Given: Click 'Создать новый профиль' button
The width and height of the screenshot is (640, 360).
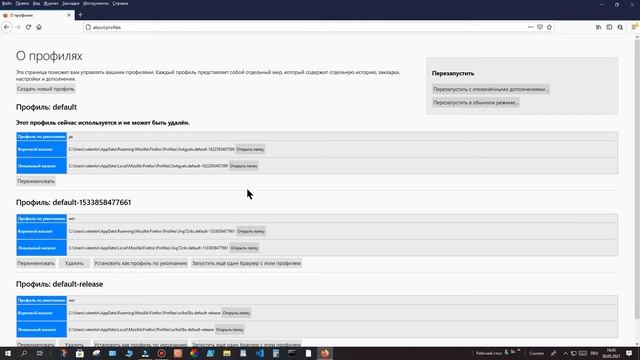Looking at the screenshot, I should pos(46,89).
